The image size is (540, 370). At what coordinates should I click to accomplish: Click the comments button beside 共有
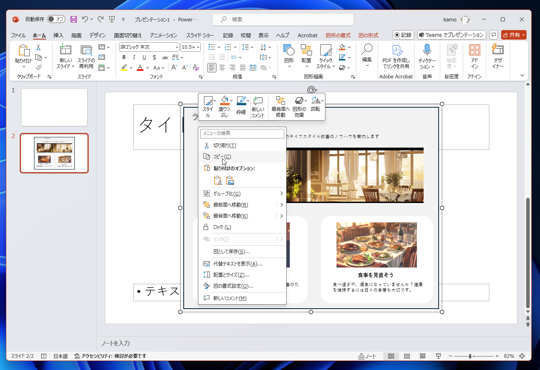[494, 35]
